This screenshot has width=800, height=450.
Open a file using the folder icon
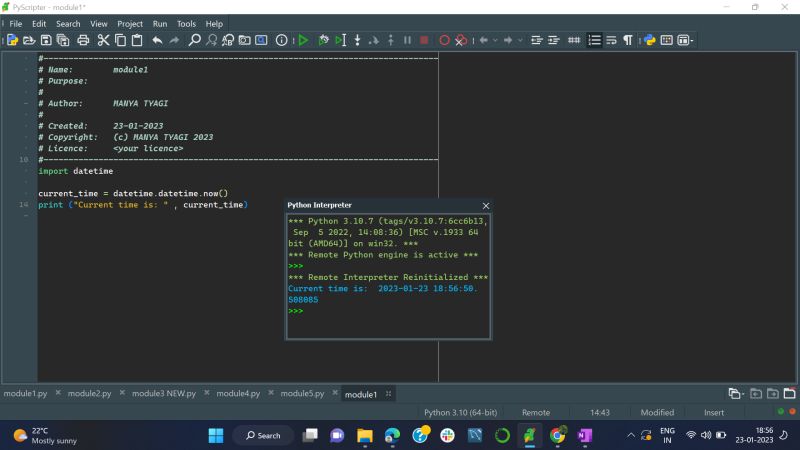[29, 40]
